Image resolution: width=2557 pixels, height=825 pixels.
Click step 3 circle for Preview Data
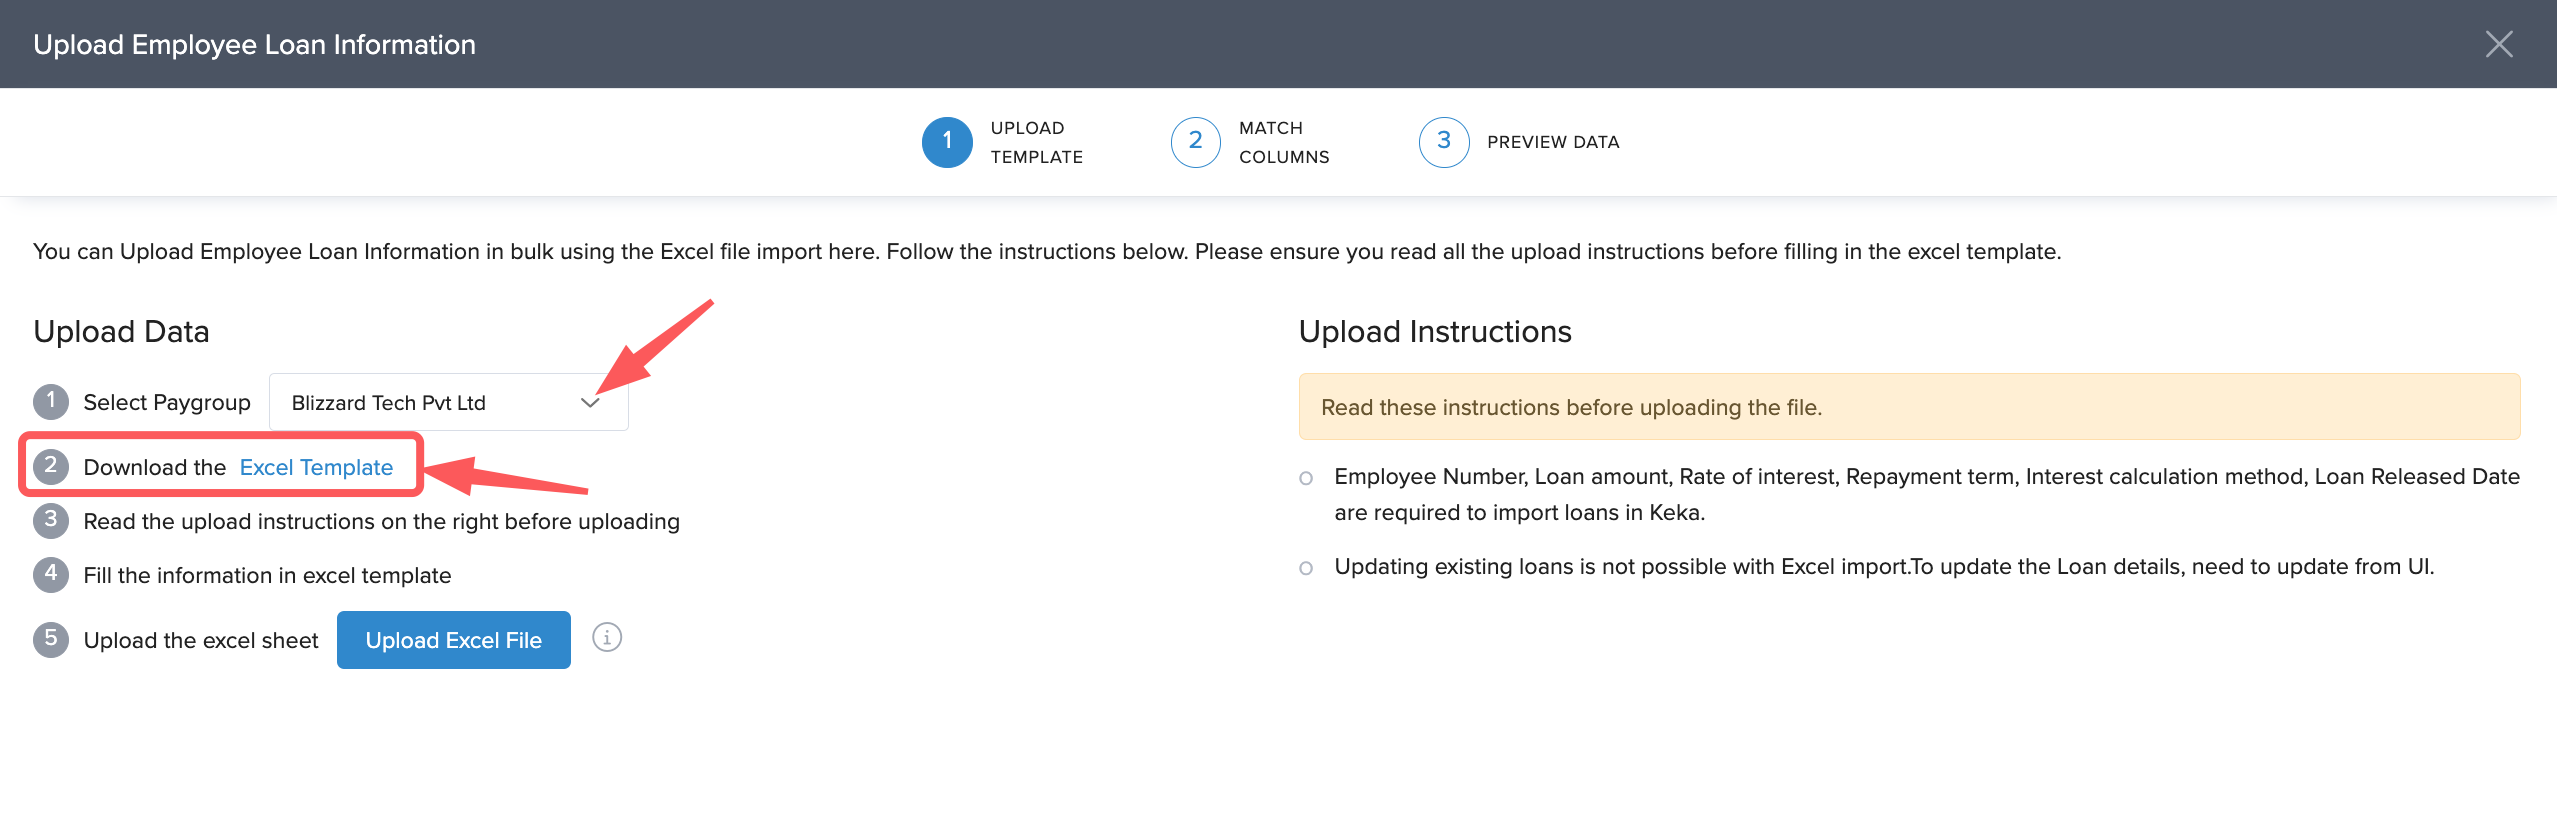[1443, 142]
